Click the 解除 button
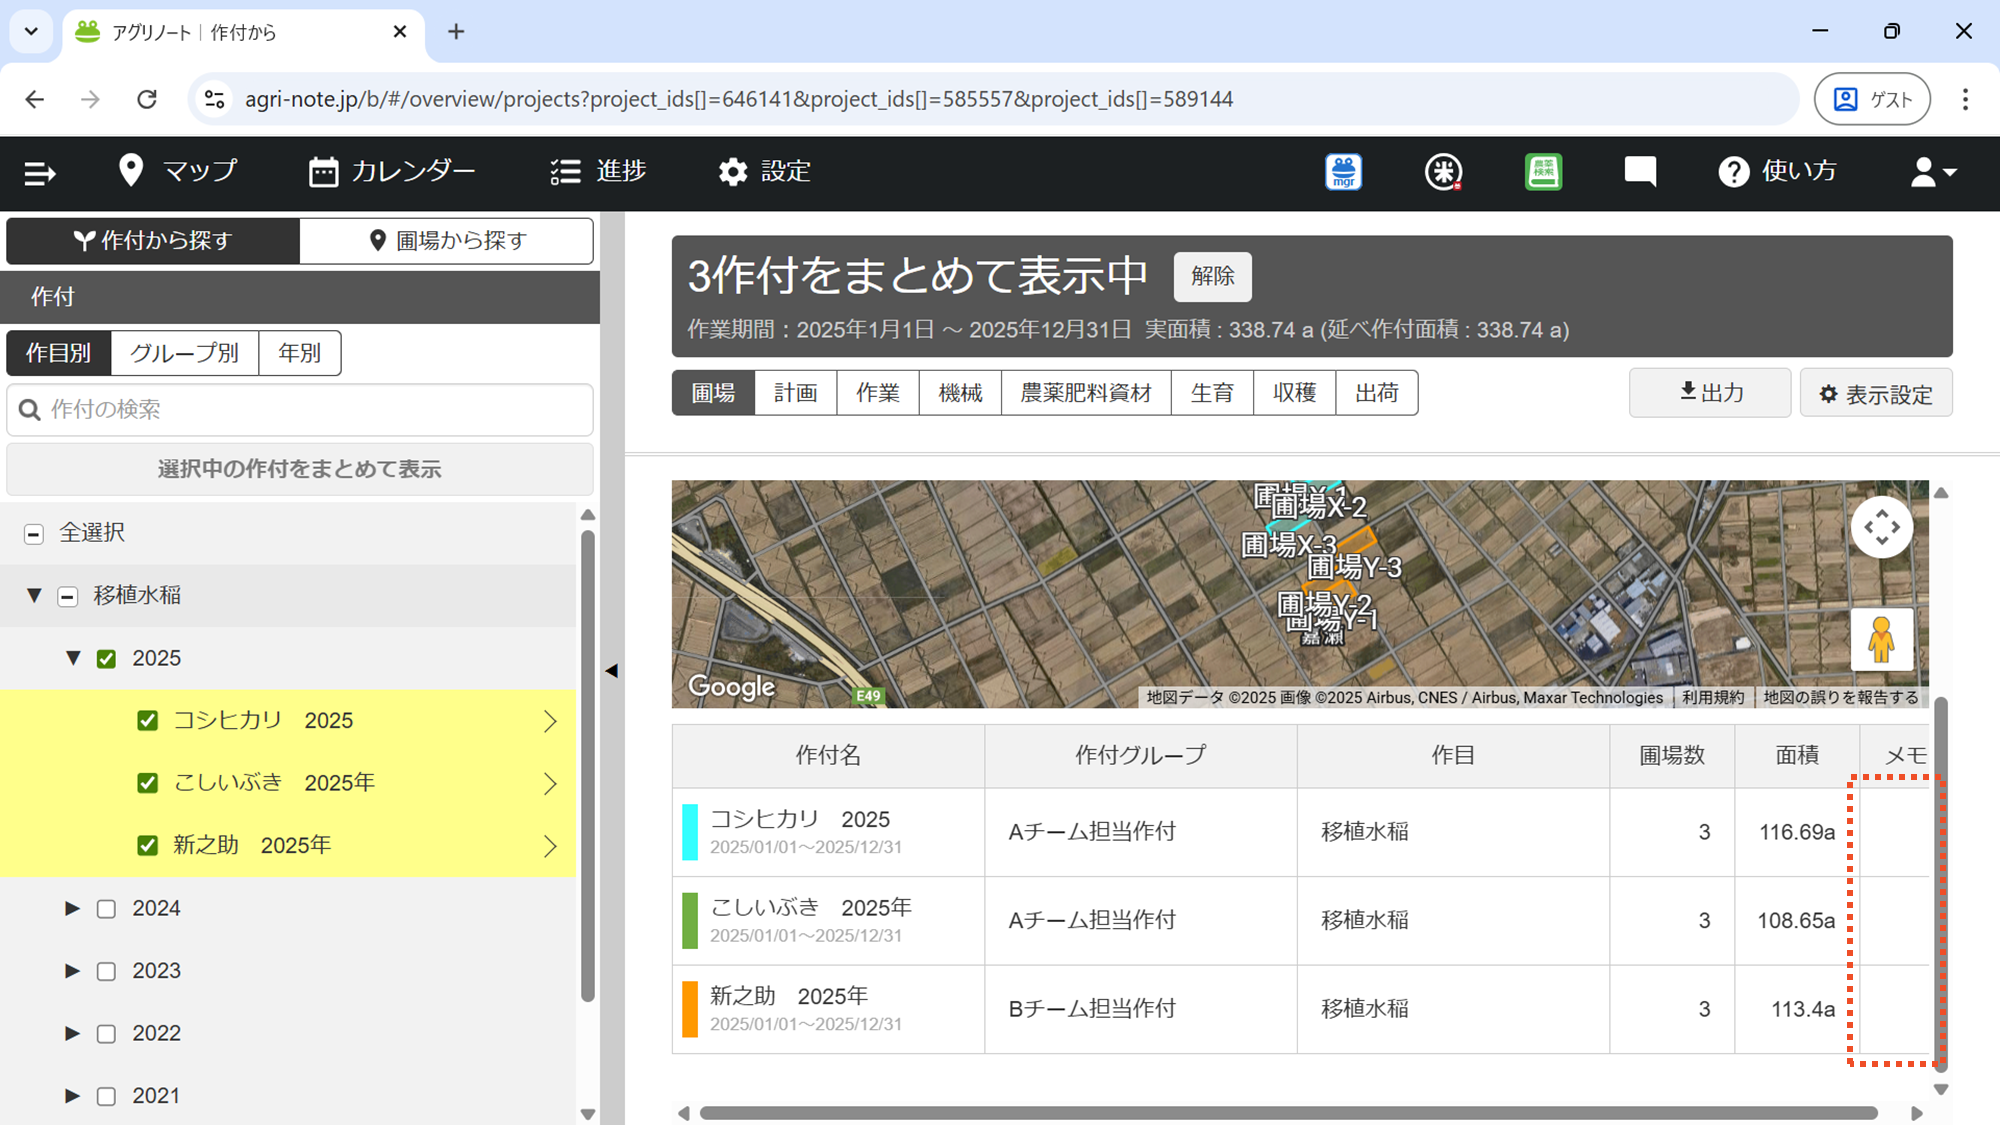The height and width of the screenshot is (1125, 2000). coord(1212,277)
